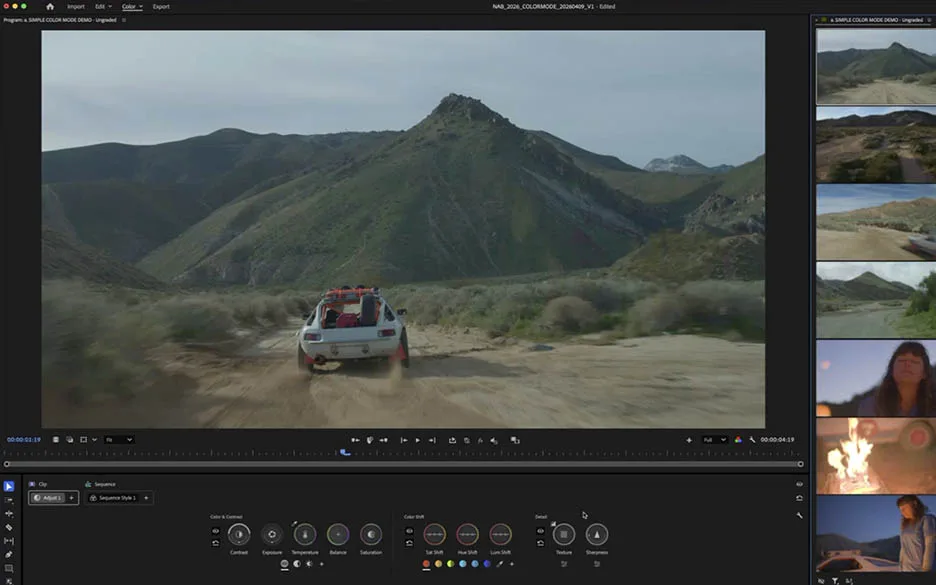Add a button with plus icon in monitor toolbar
The height and width of the screenshot is (585, 936).
(x=689, y=440)
